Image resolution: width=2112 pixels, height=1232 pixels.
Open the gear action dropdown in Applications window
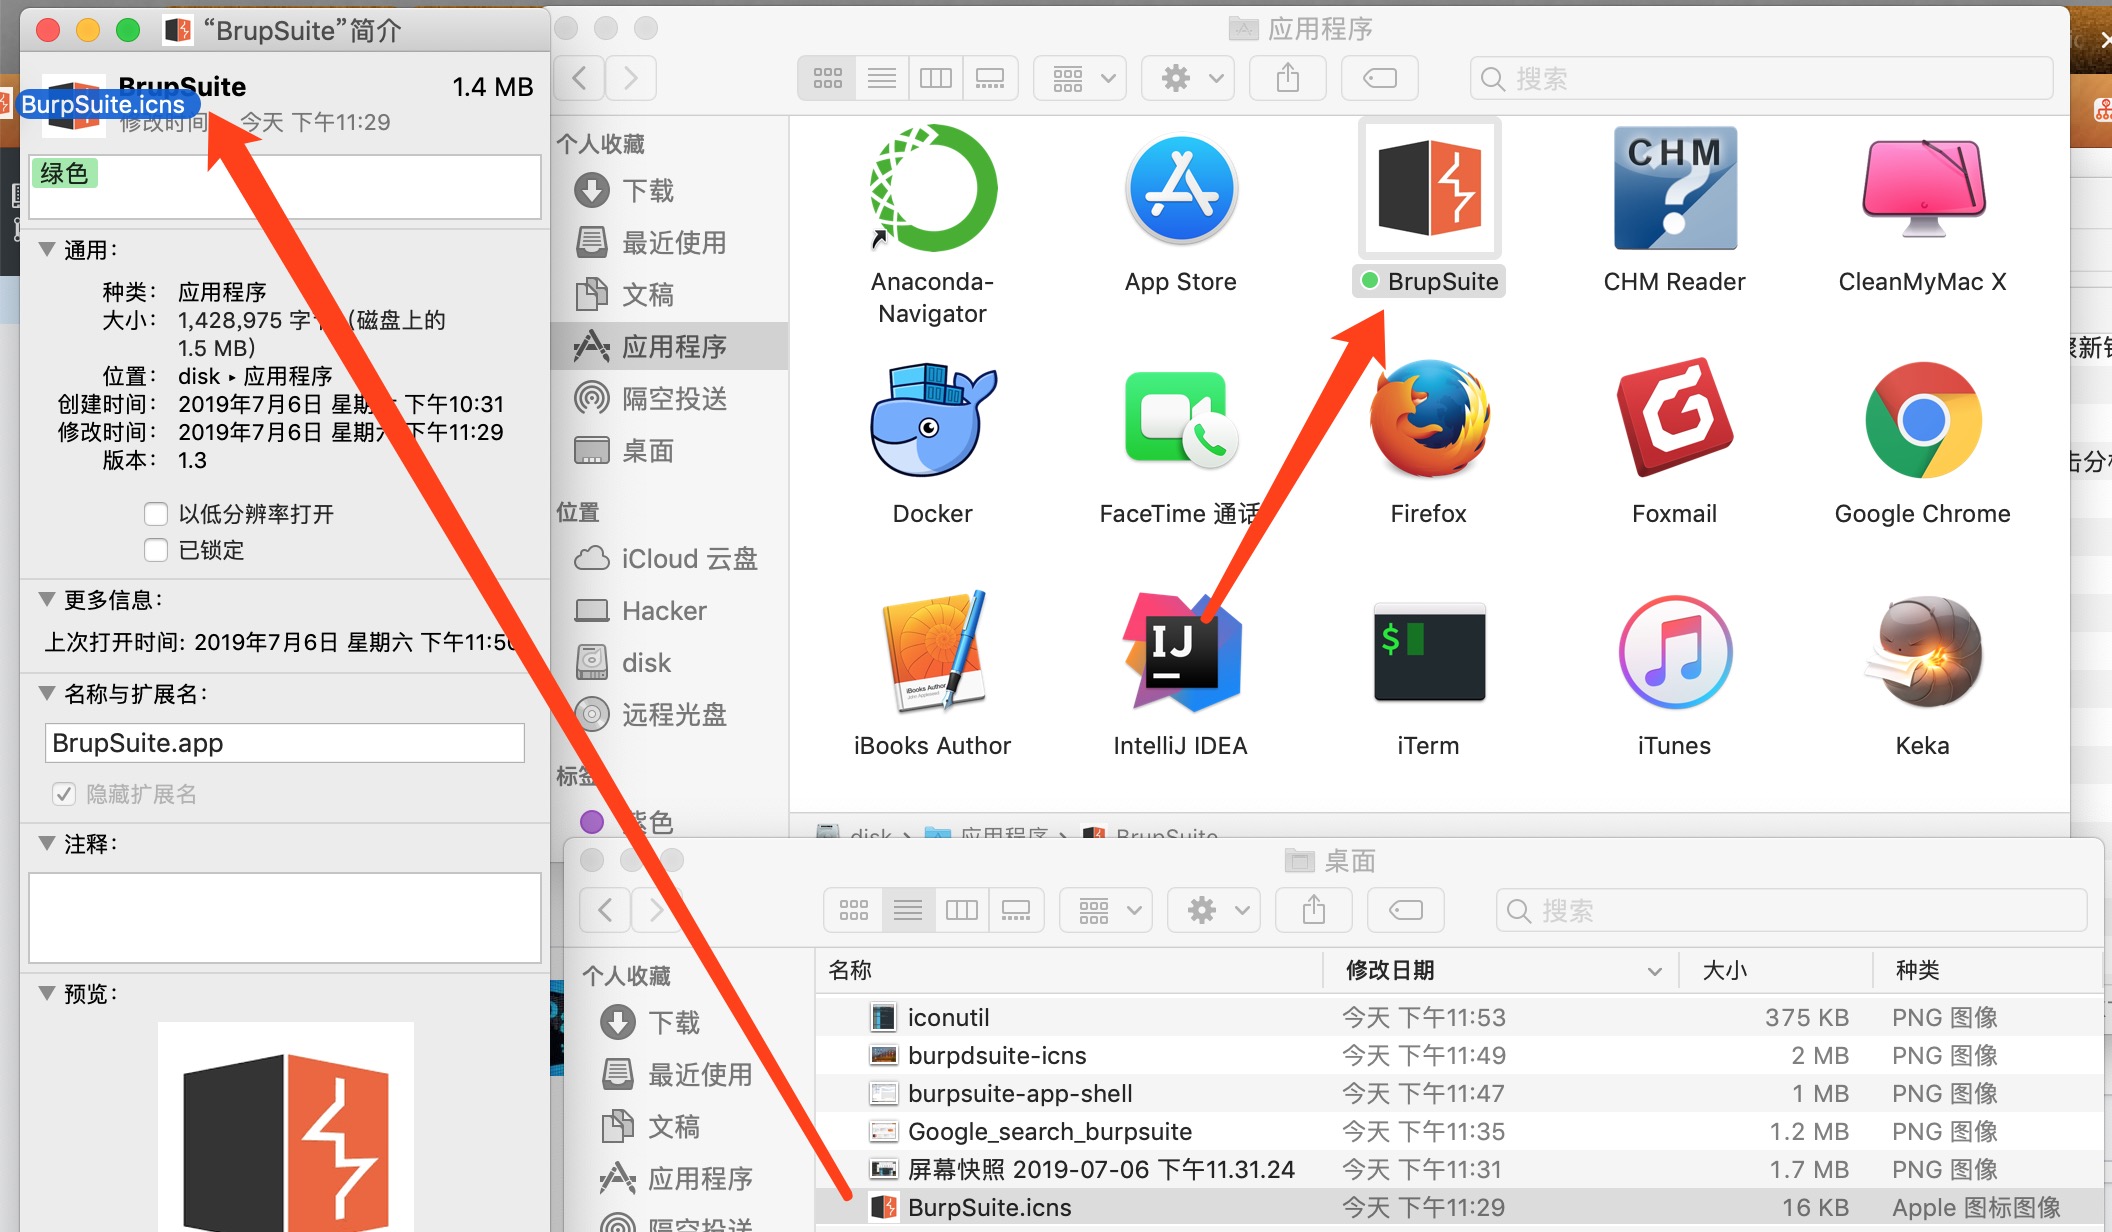[1189, 78]
